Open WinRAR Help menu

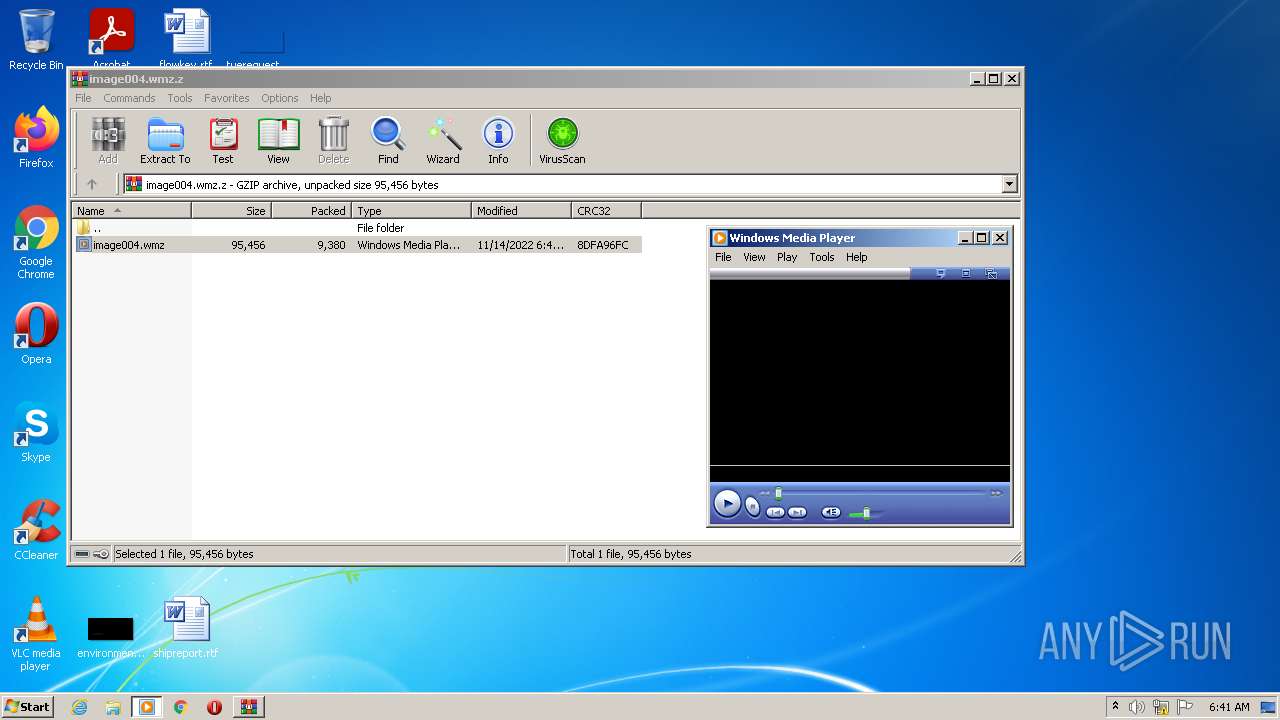pyautogui.click(x=320, y=98)
